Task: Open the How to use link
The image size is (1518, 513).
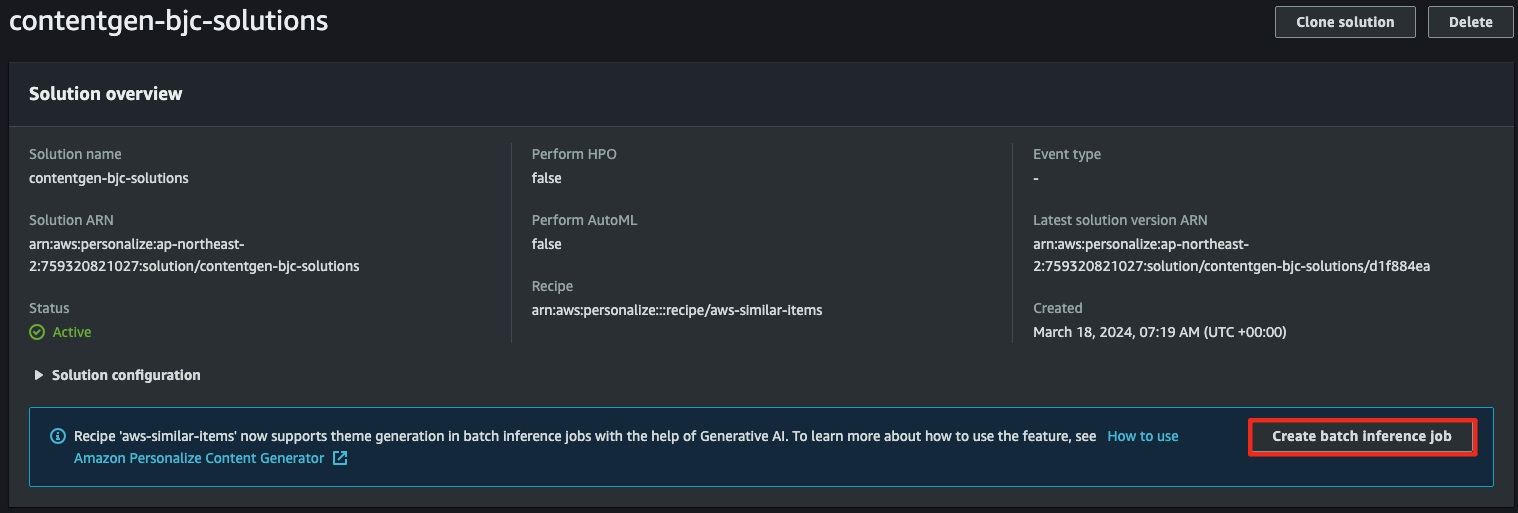Action: [x=1143, y=436]
